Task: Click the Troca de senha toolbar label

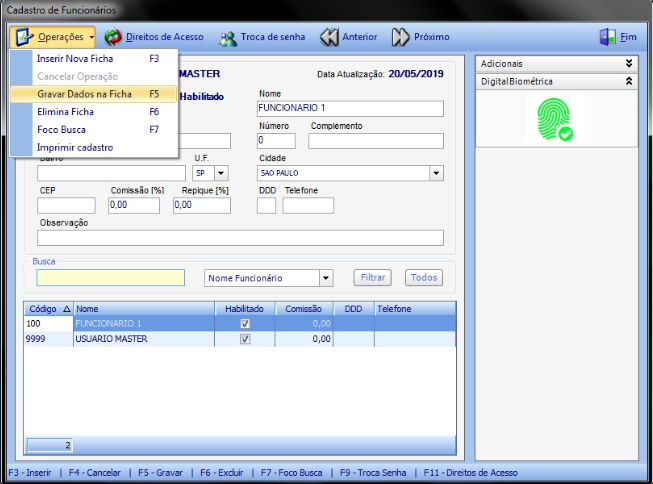Action: pyautogui.click(x=273, y=37)
